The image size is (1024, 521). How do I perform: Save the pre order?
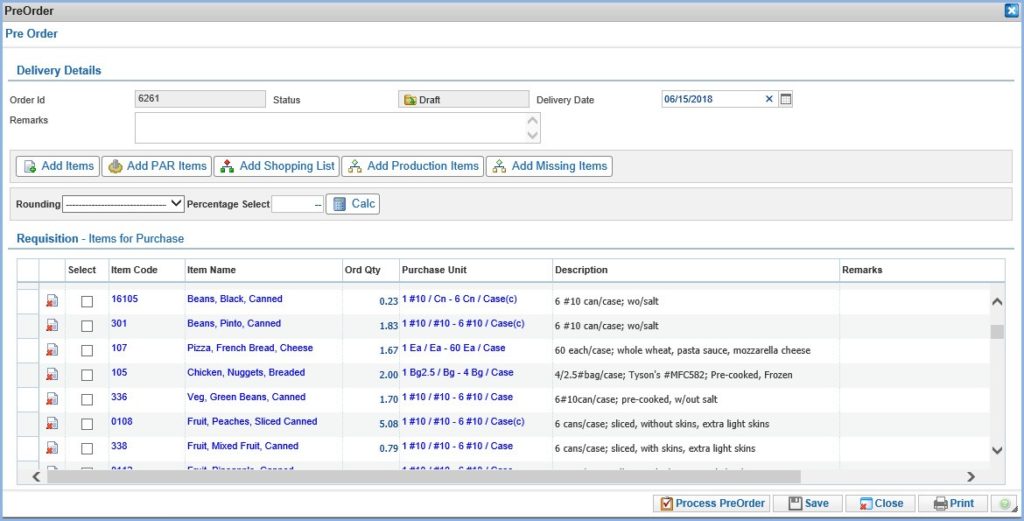[x=808, y=503]
